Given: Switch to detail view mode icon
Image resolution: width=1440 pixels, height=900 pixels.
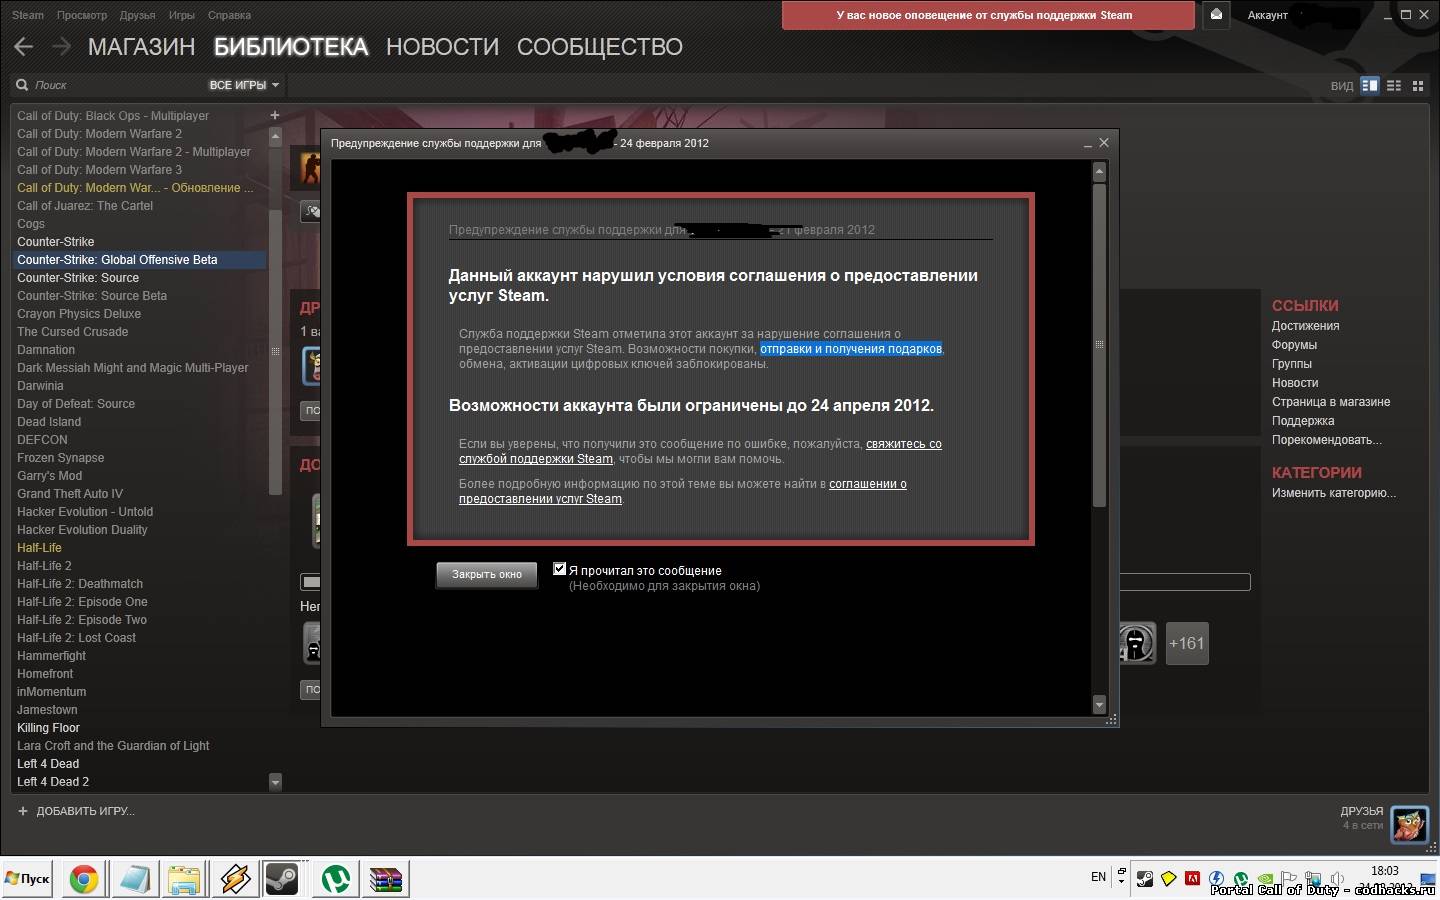Looking at the screenshot, I should (1370, 86).
